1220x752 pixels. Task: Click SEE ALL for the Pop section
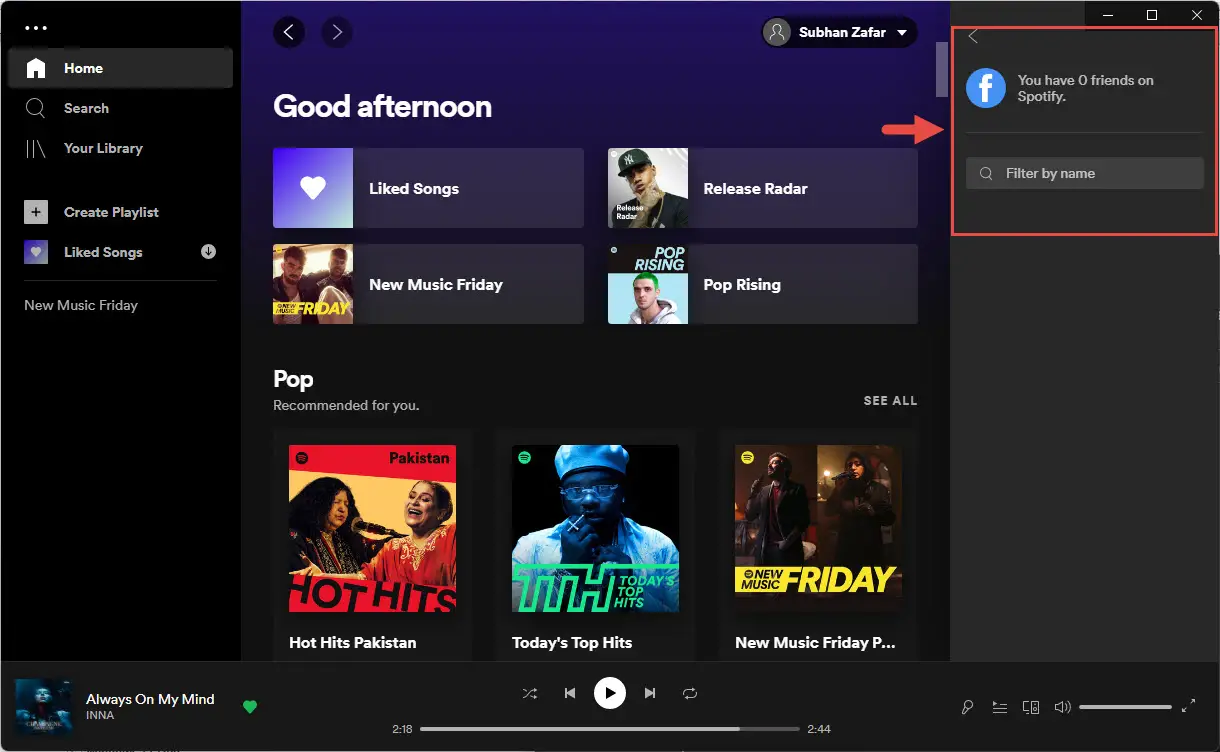(x=890, y=400)
